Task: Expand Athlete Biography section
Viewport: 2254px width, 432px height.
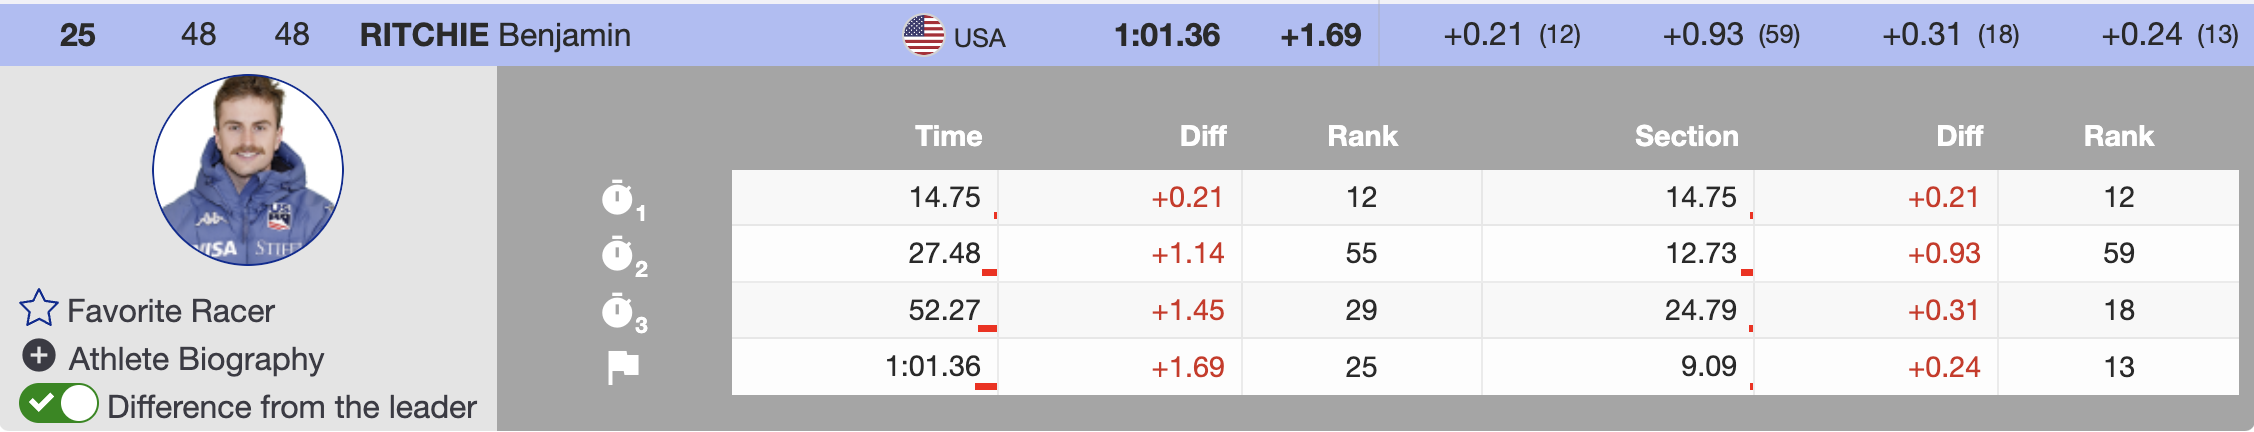Action: pyautogui.click(x=196, y=359)
